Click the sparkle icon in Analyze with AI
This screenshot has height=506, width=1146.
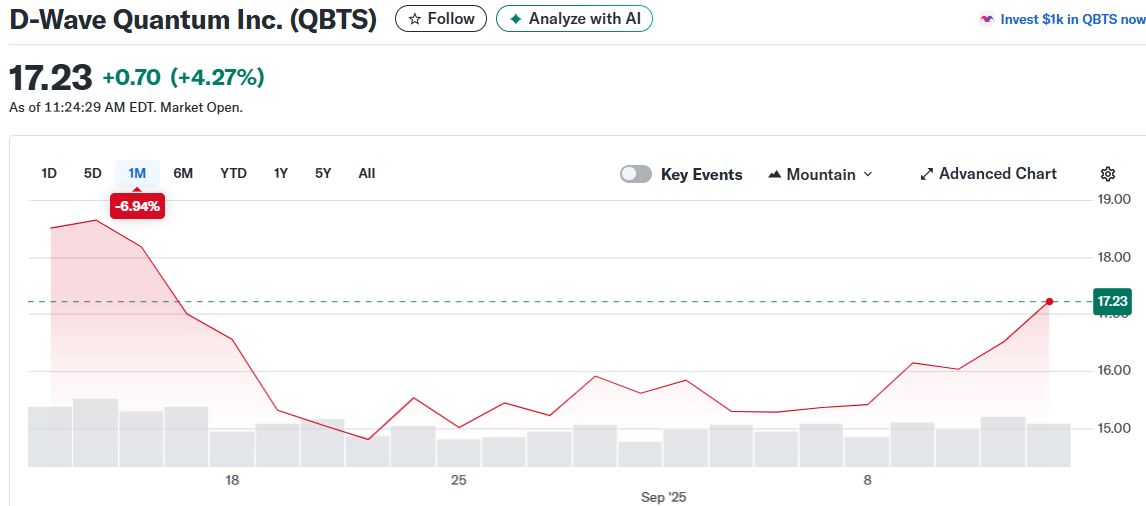click(x=516, y=19)
